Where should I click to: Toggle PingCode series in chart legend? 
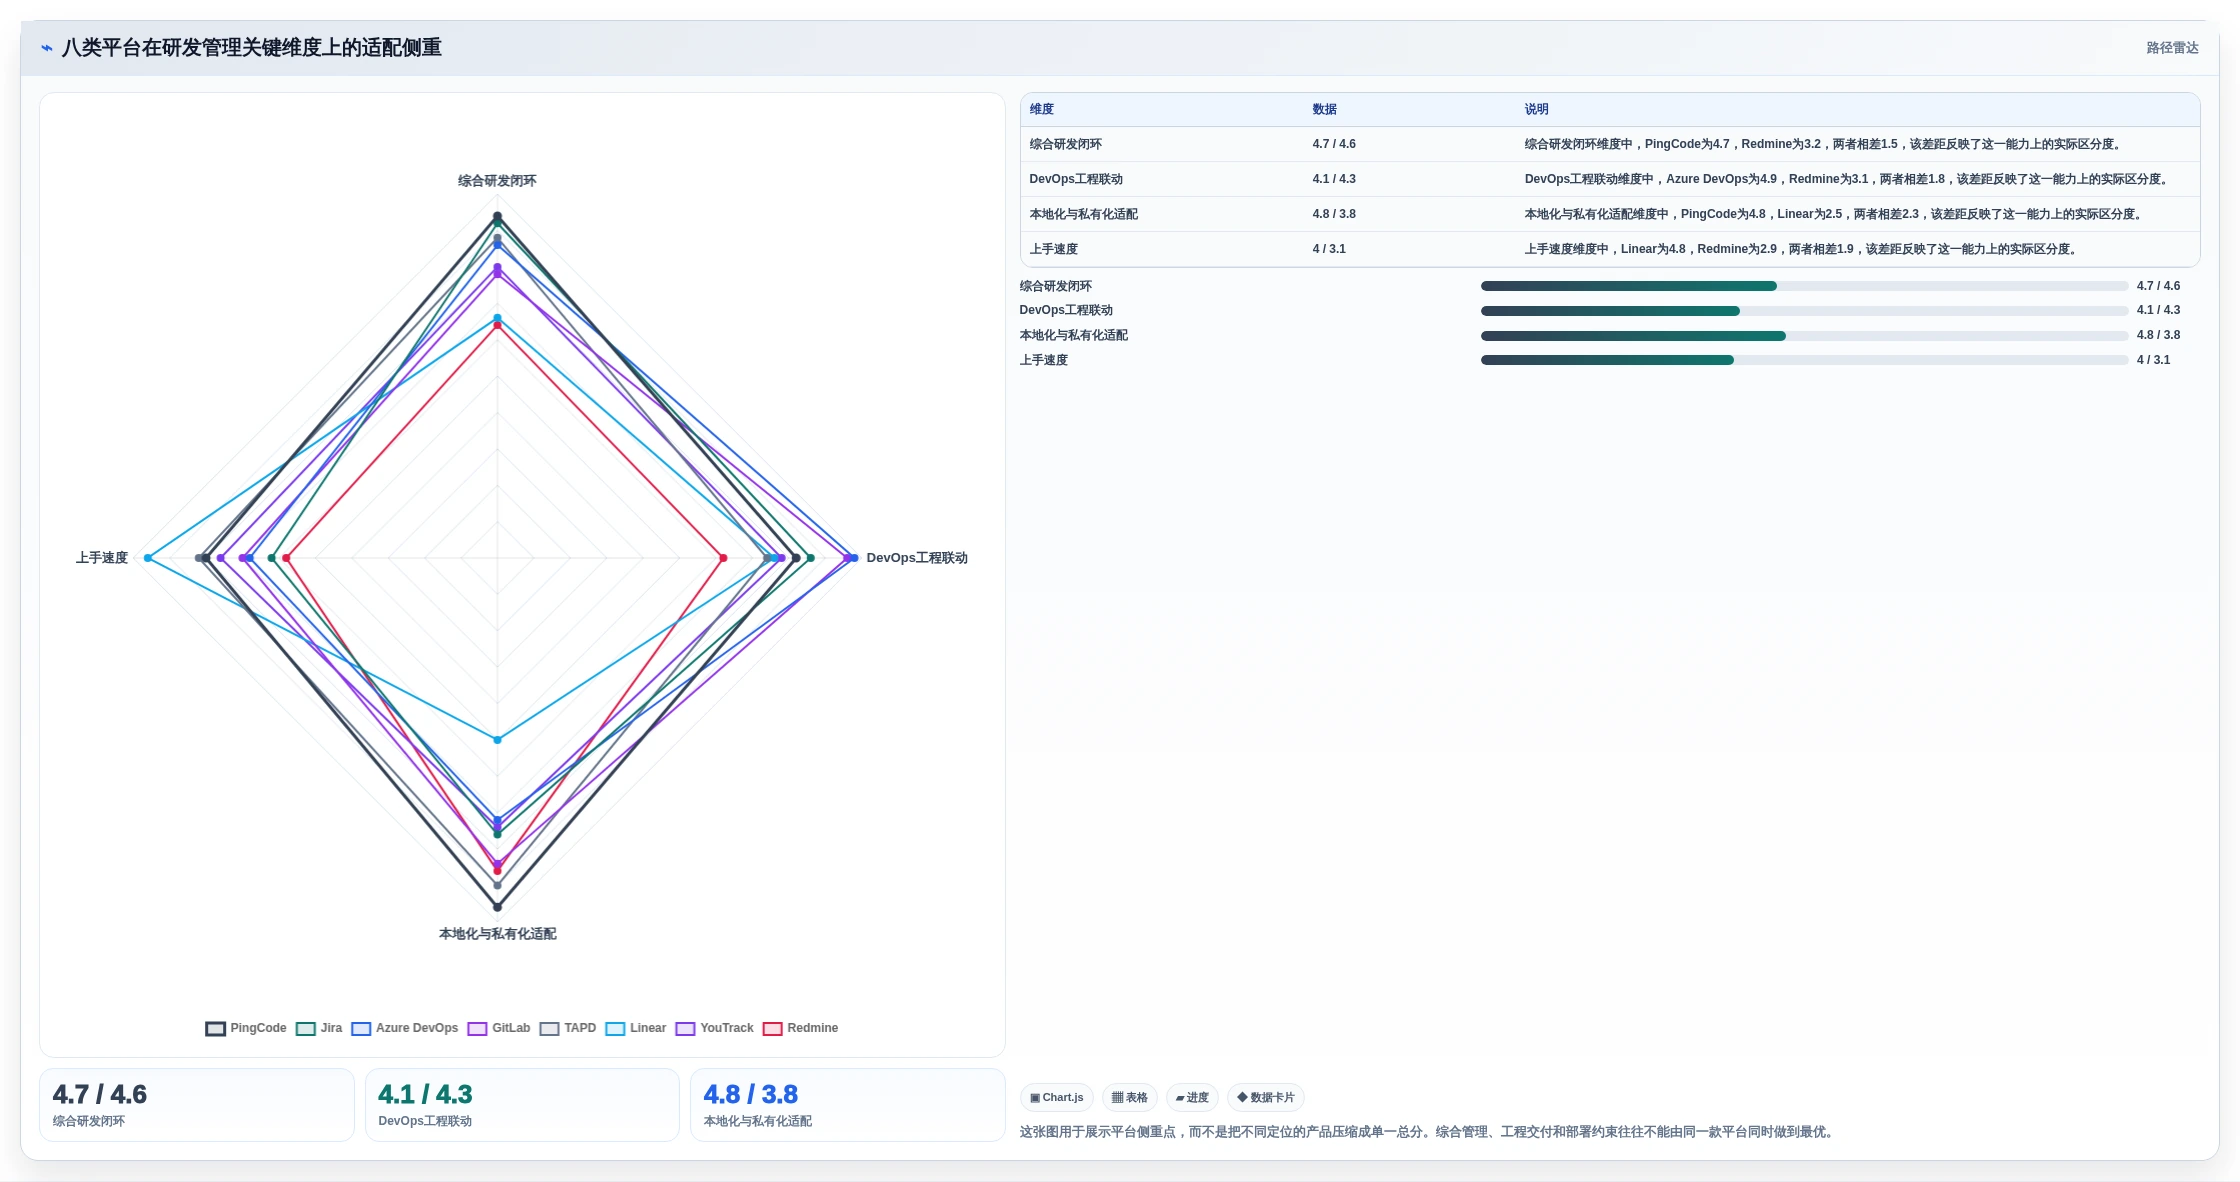click(246, 1028)
